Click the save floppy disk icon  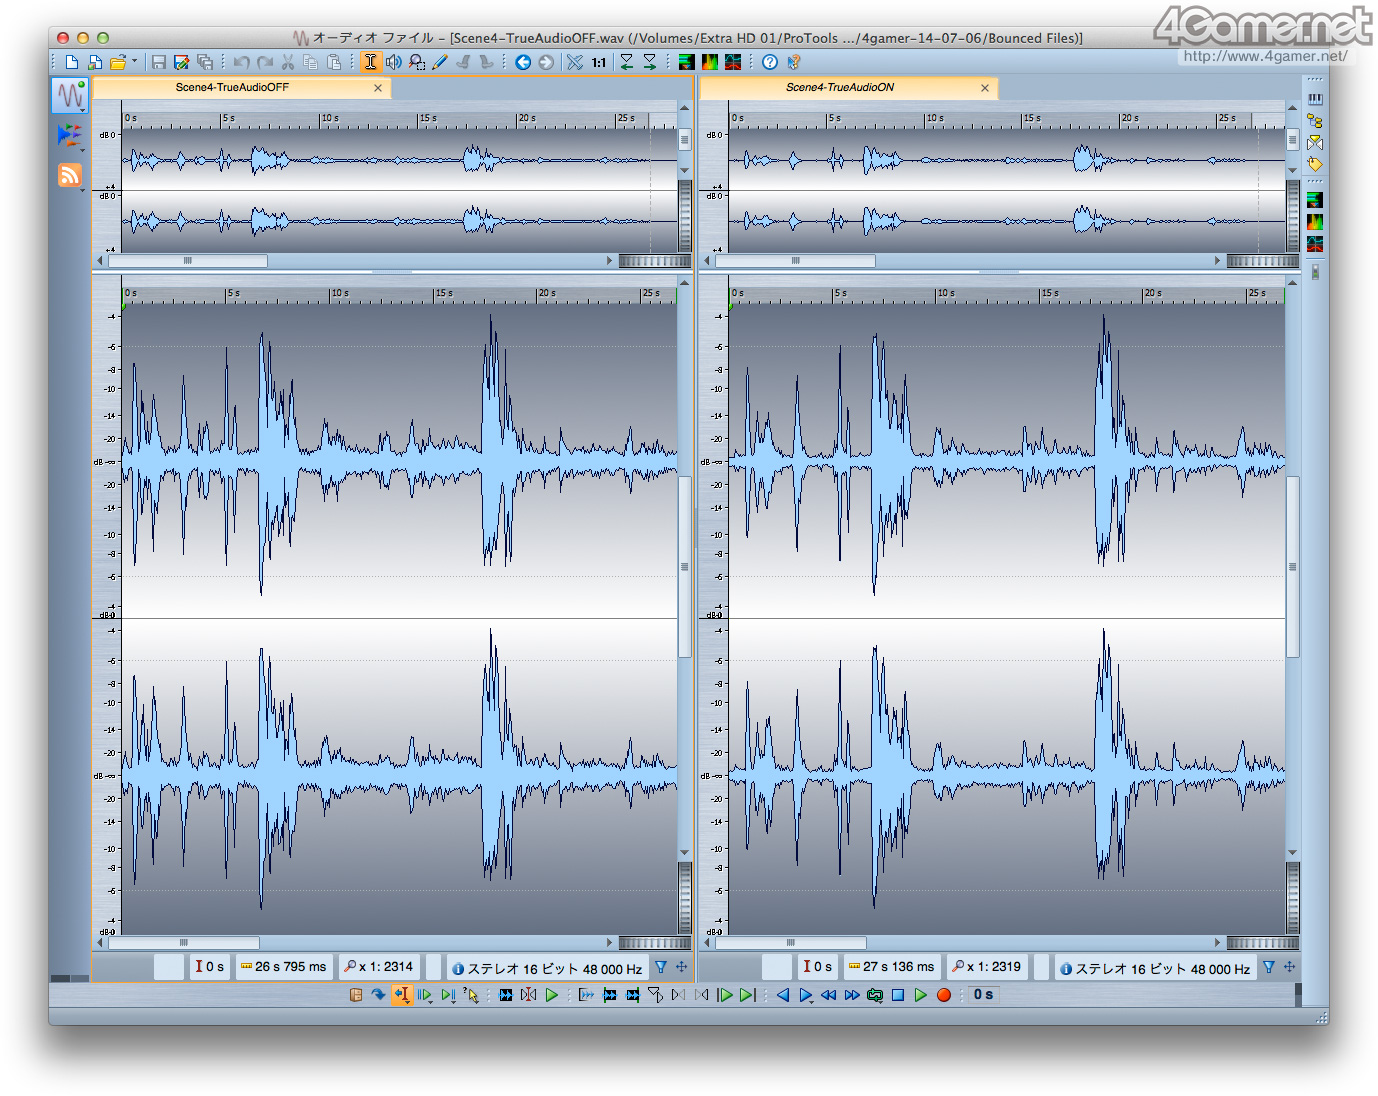click(159, 62)
